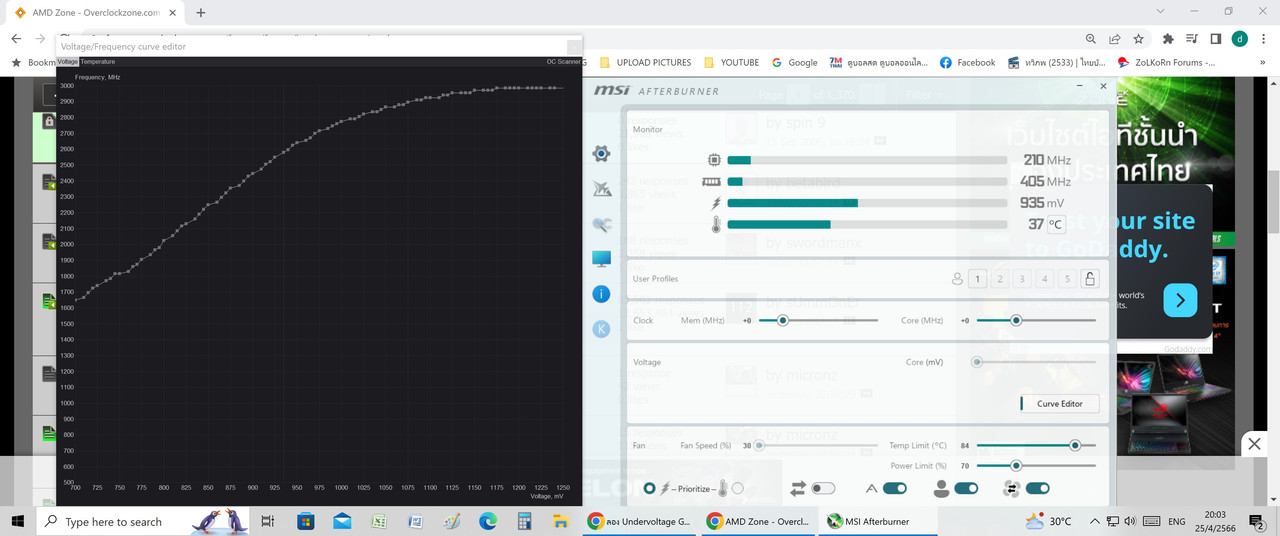
Task: Click the user profile person icon
Action: click(957, 279)
